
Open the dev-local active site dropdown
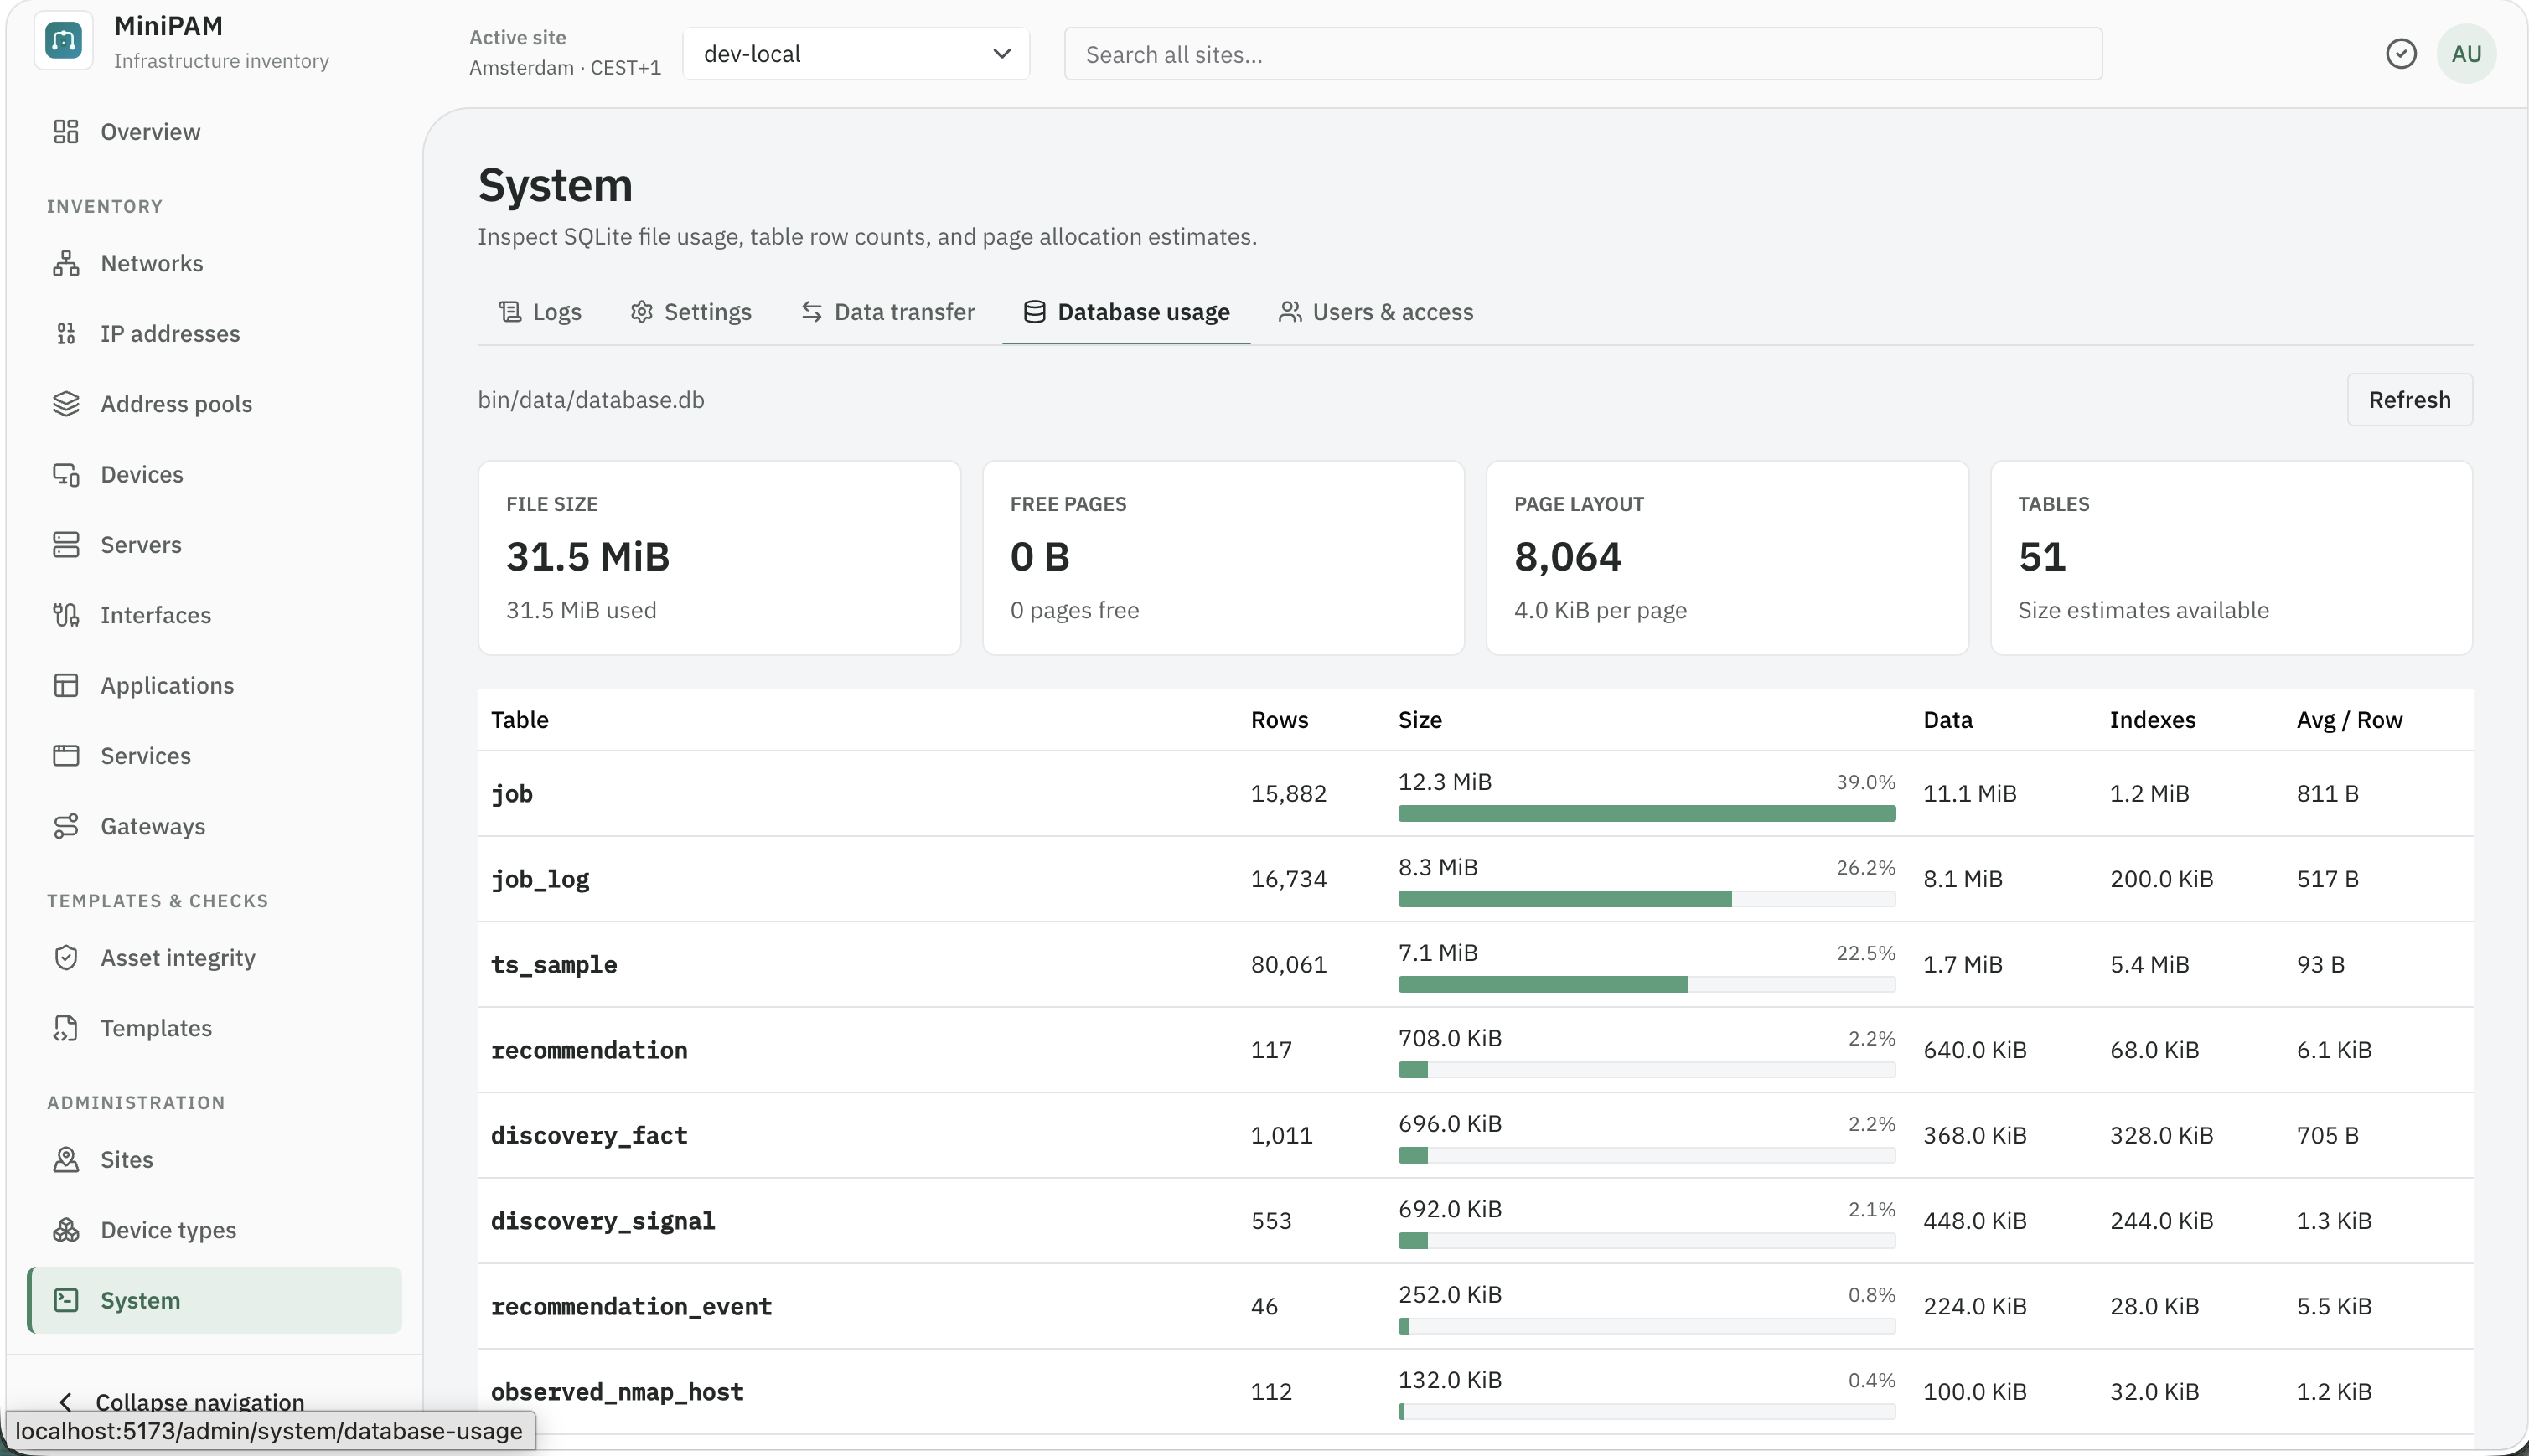(x=856, y=53)
